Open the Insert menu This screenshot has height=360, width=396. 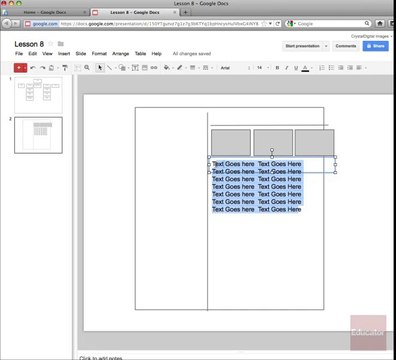pyautogui.click(x=64, y=53)
